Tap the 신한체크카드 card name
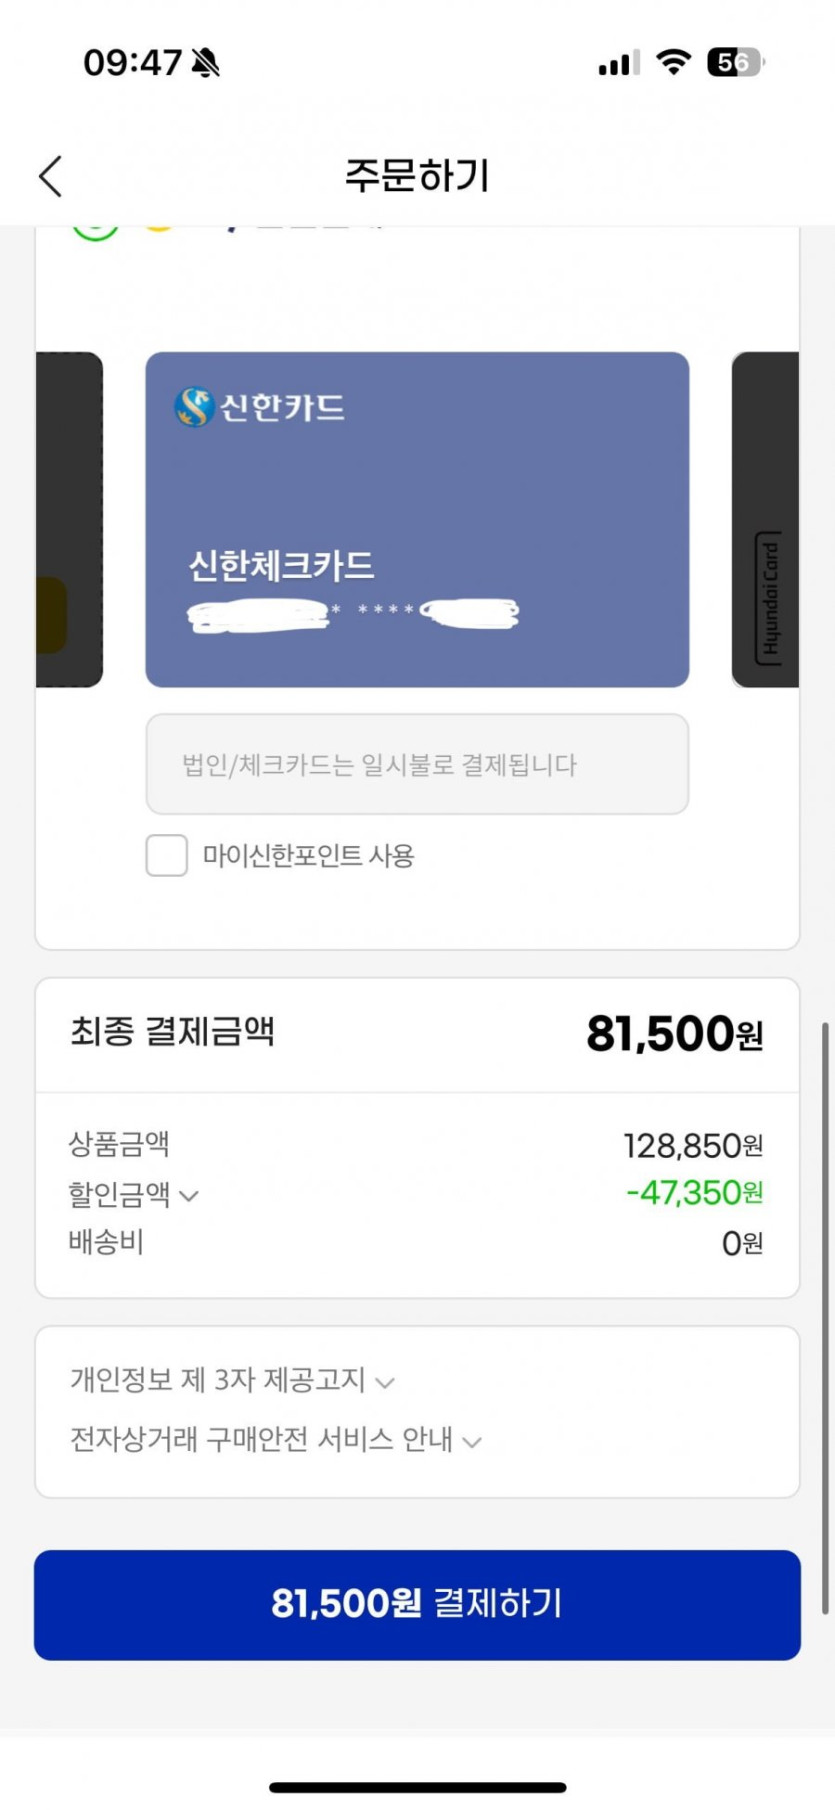 click(x=281, y=566)
